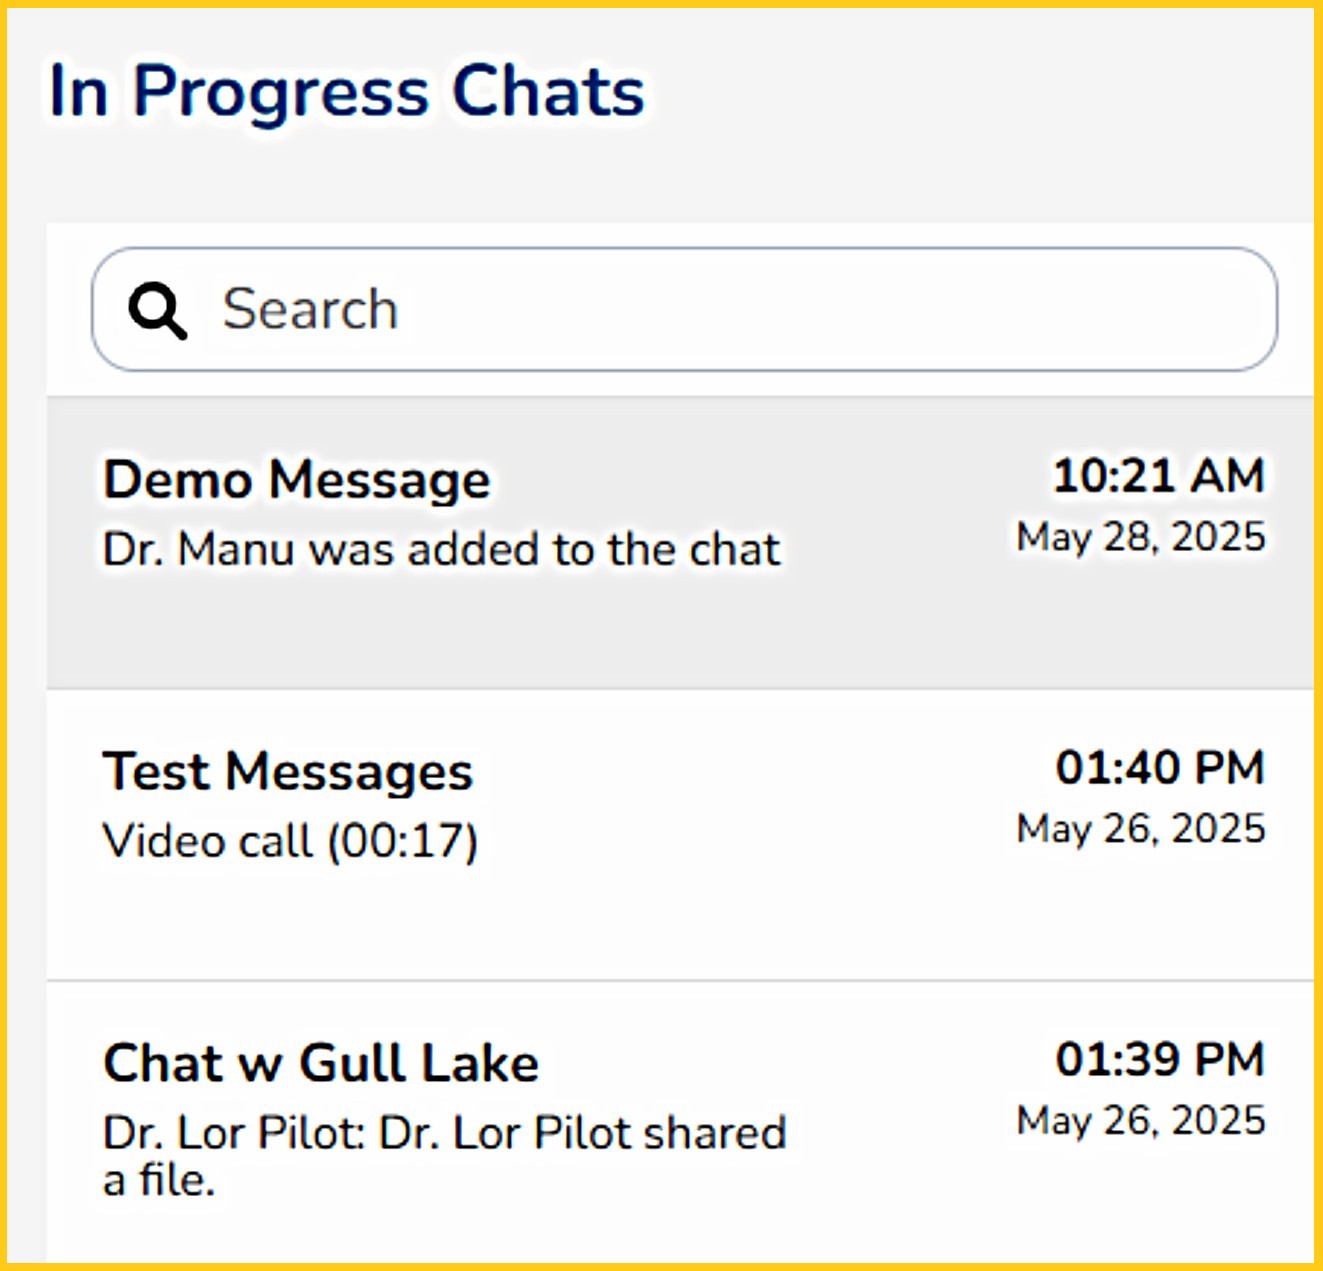Viewport: 1323px width, 1271px height.
Task: Click the 01:39 PM timestamp
Action: click(1160, 1060)
